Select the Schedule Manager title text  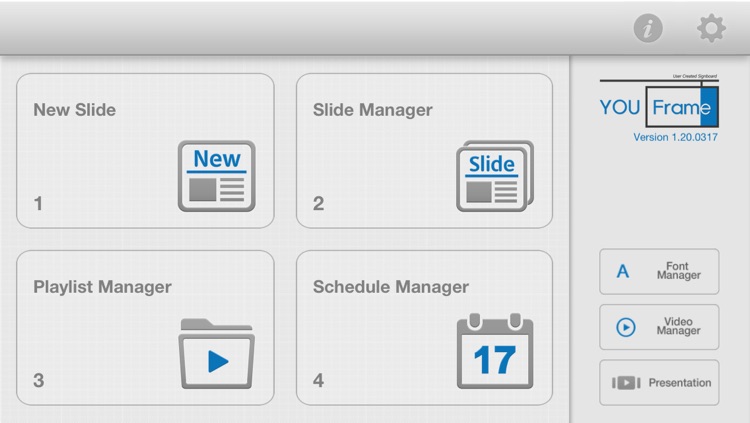pos(391,287)
